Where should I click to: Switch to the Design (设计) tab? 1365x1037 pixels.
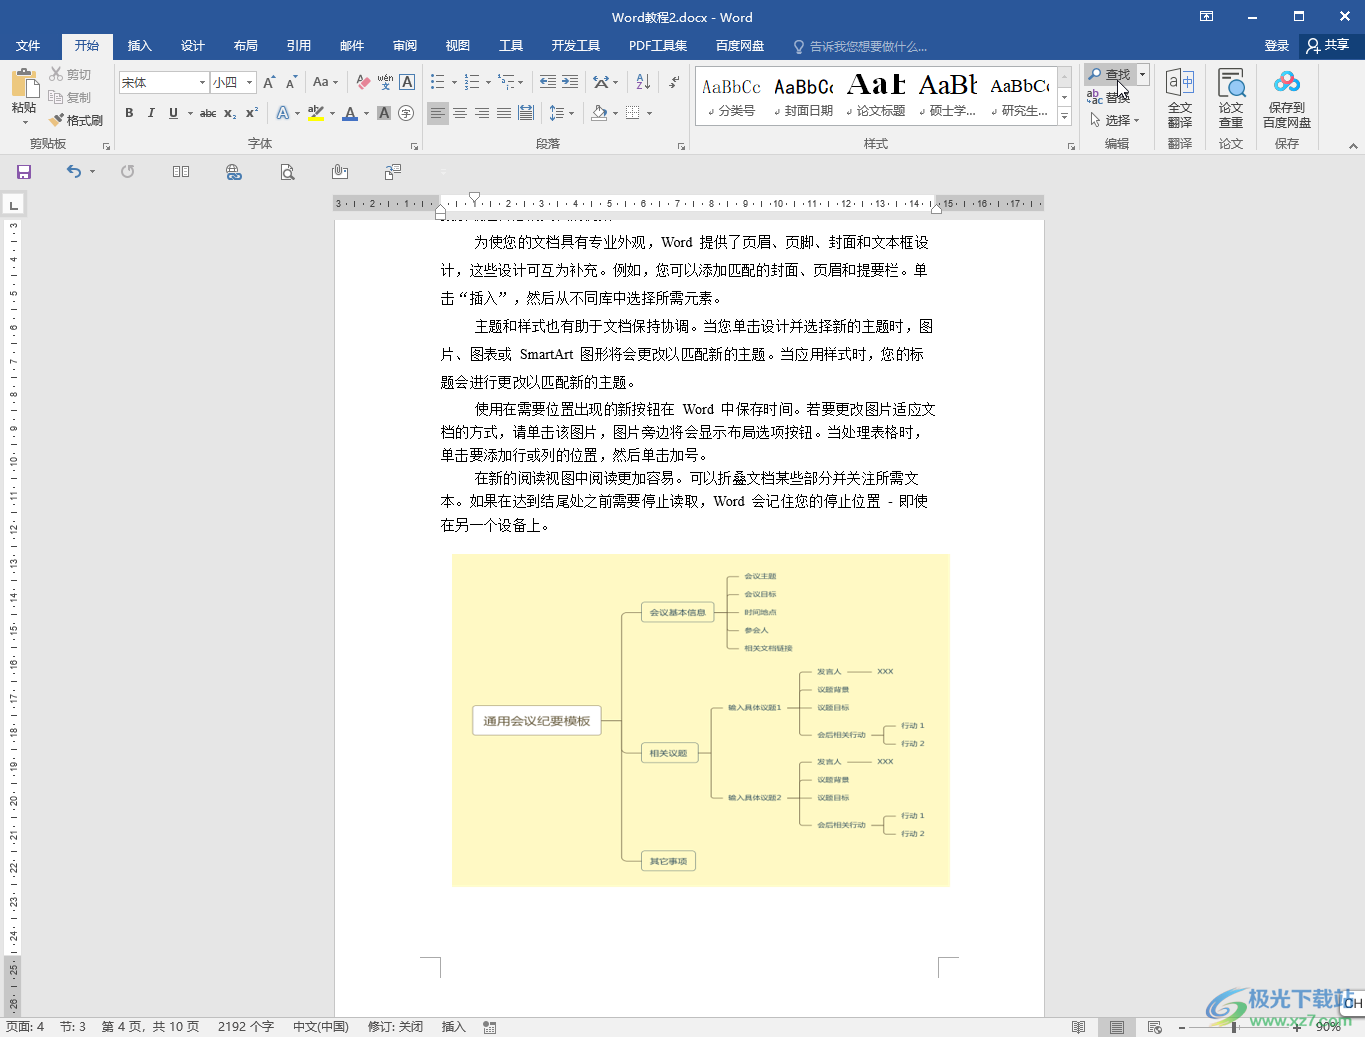click(193, 46)
